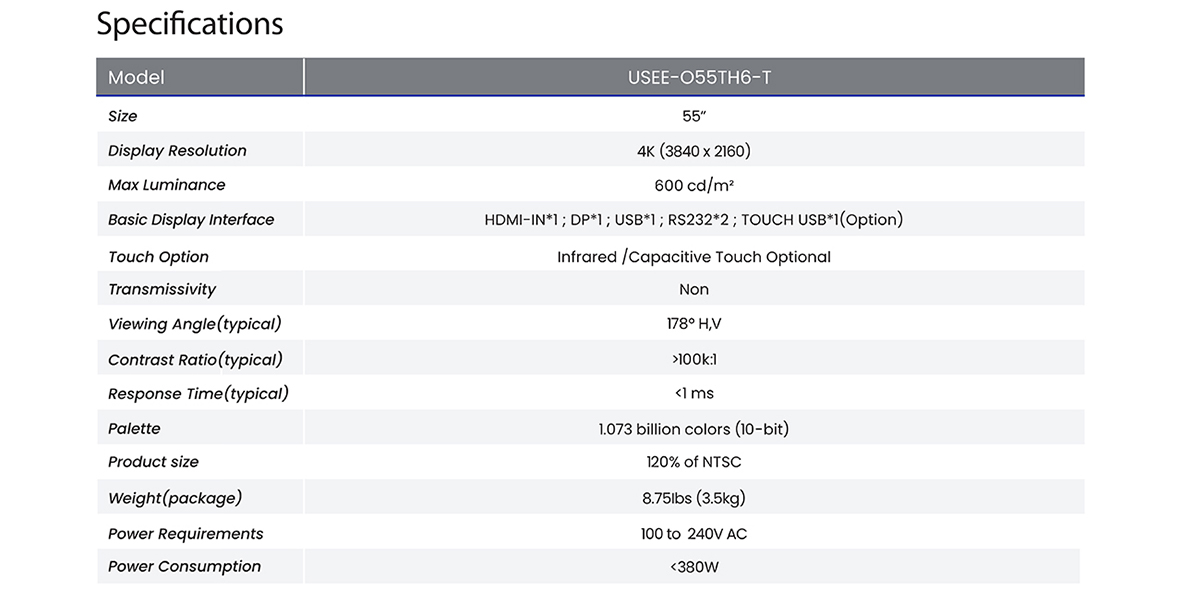Click the Specifications heading
This screenshot has width=1181, height=604.
coord(190,24)
